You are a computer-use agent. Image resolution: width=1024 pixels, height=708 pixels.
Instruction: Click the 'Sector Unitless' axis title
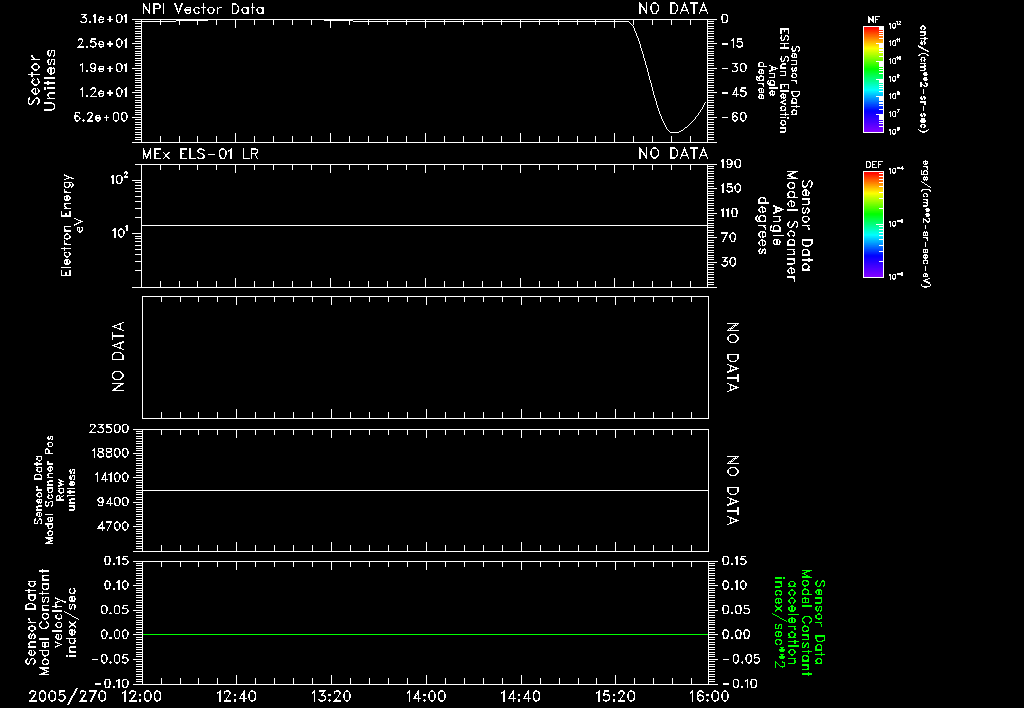point(42,80)
